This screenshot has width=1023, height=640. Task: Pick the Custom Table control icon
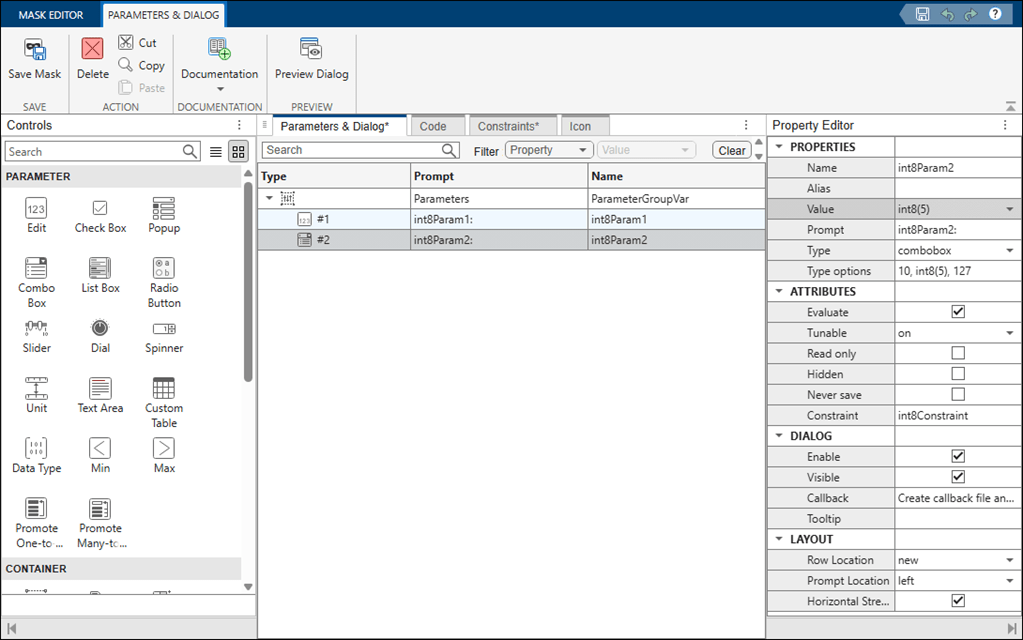point(164,388)
